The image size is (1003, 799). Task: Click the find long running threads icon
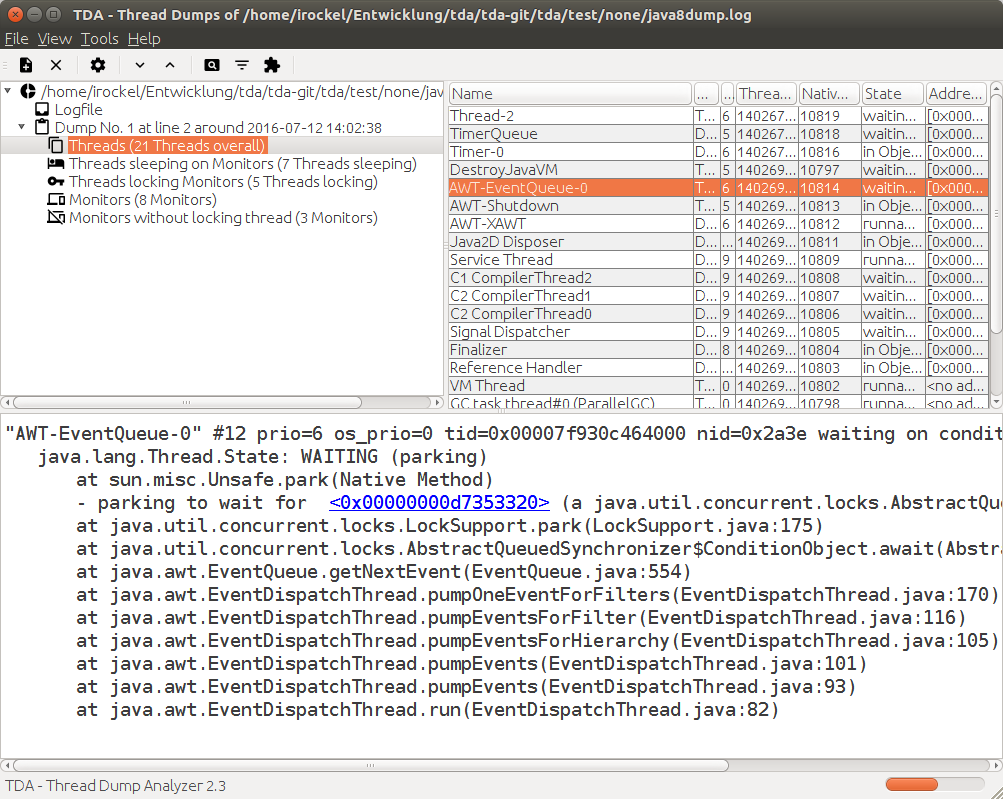pyautogui.click(x=212, y=65)
